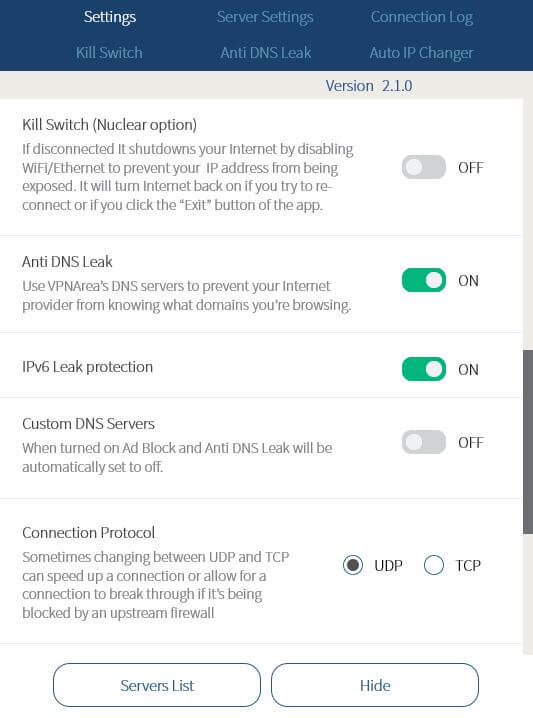Viewport: 533px width, 718px height.
Task: Click the IPv6 Leak protection label
Action: pyautogui.click(x=87, y=367)
